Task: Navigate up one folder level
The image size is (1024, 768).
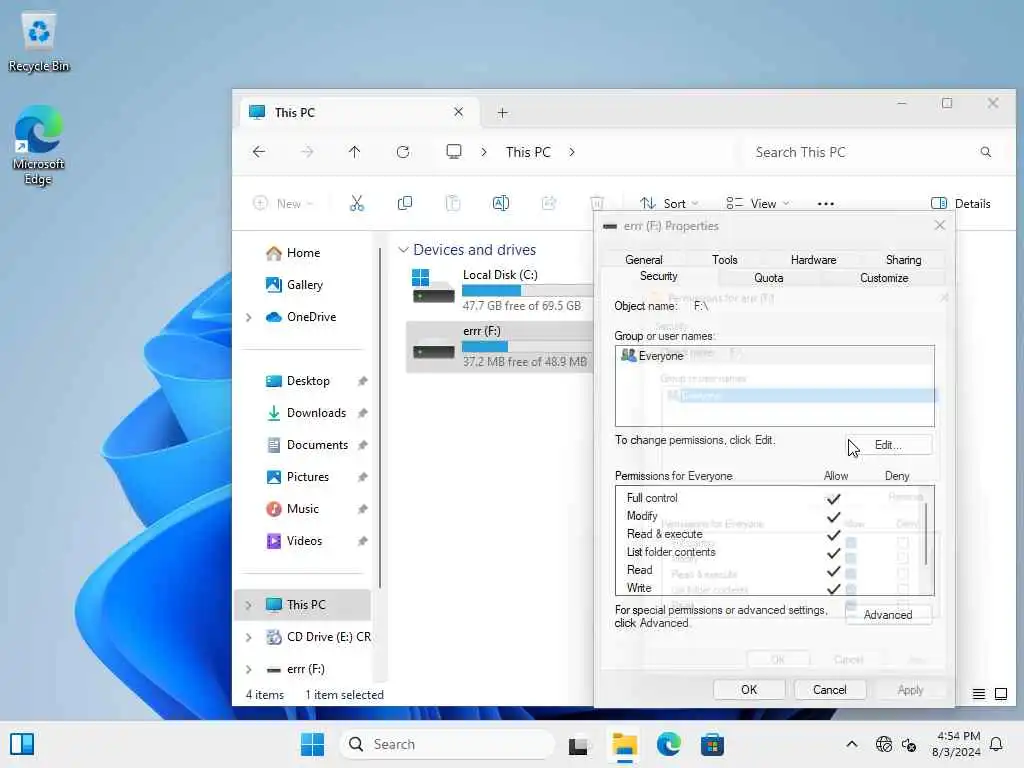Action: coord(355,152)
